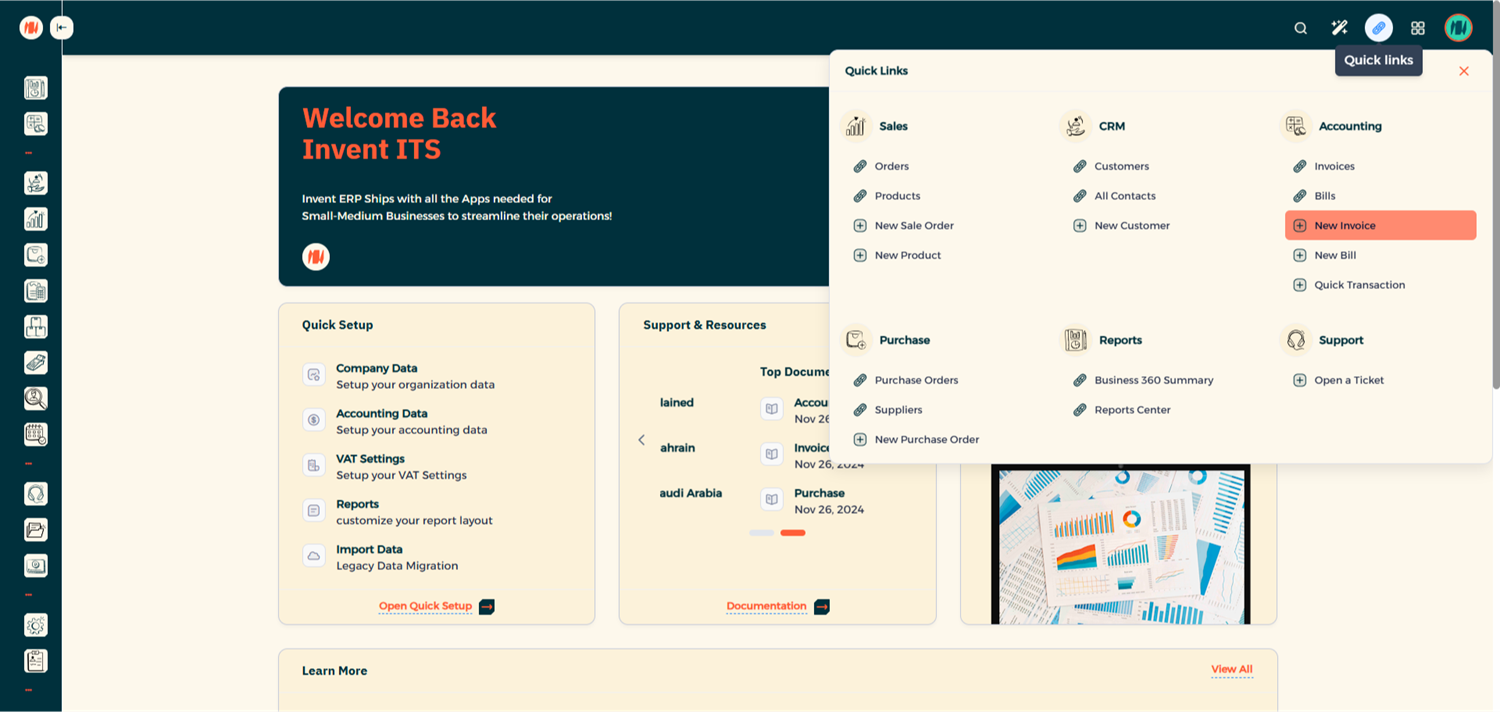This screenshot has height=712, width=1500.
Task: Click the search magnifier icon in top bar
Action: tap(1300, 28)
